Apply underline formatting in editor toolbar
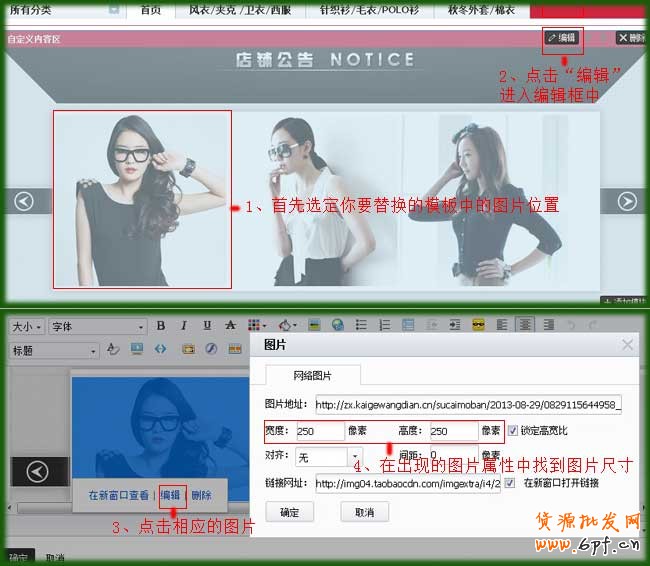 click(x=207, y=326)
